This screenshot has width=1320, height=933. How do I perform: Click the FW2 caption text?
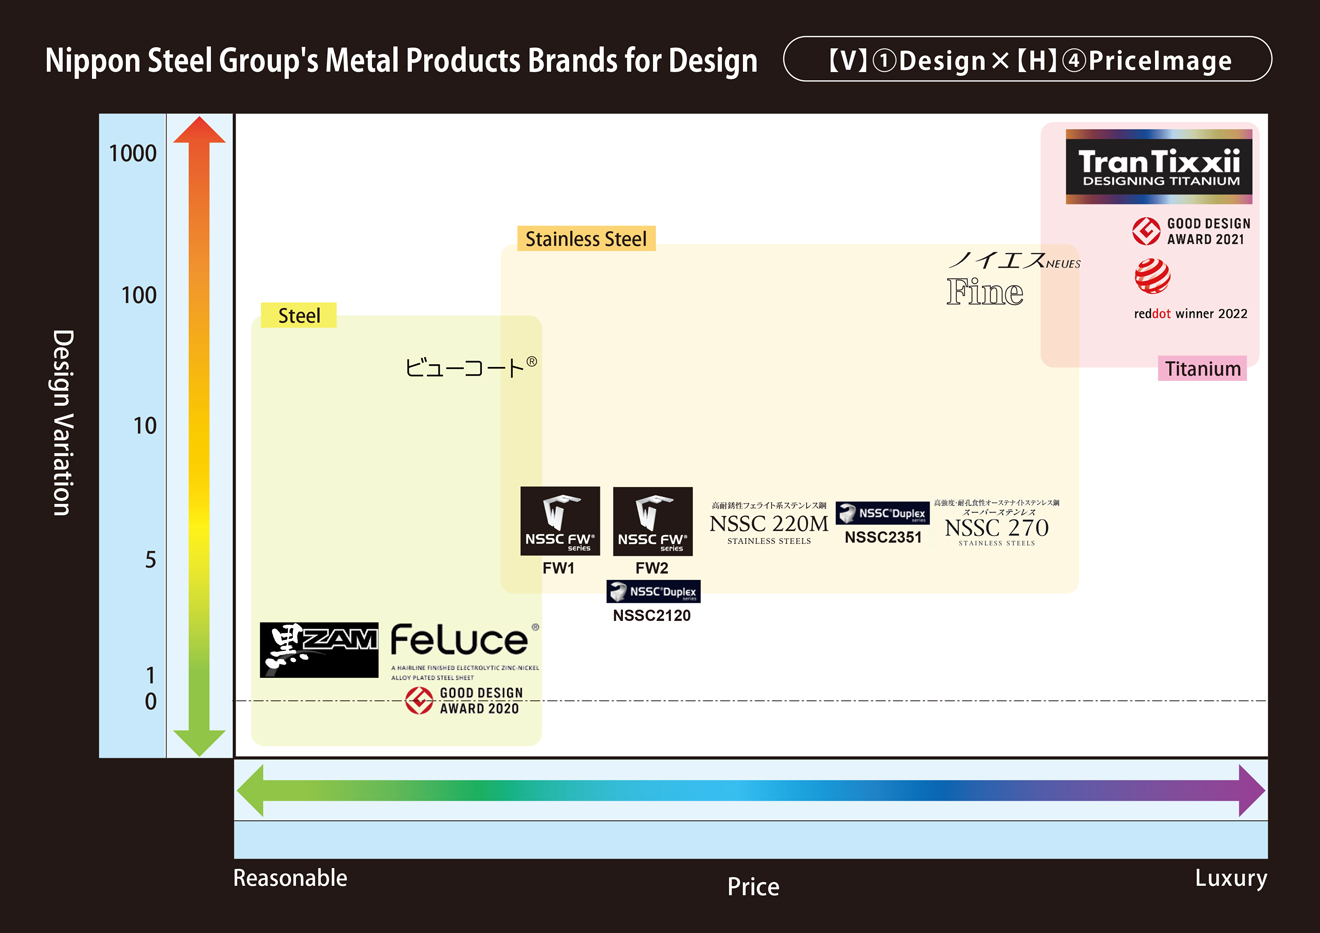pyautogui.click(x=652, y=568)
